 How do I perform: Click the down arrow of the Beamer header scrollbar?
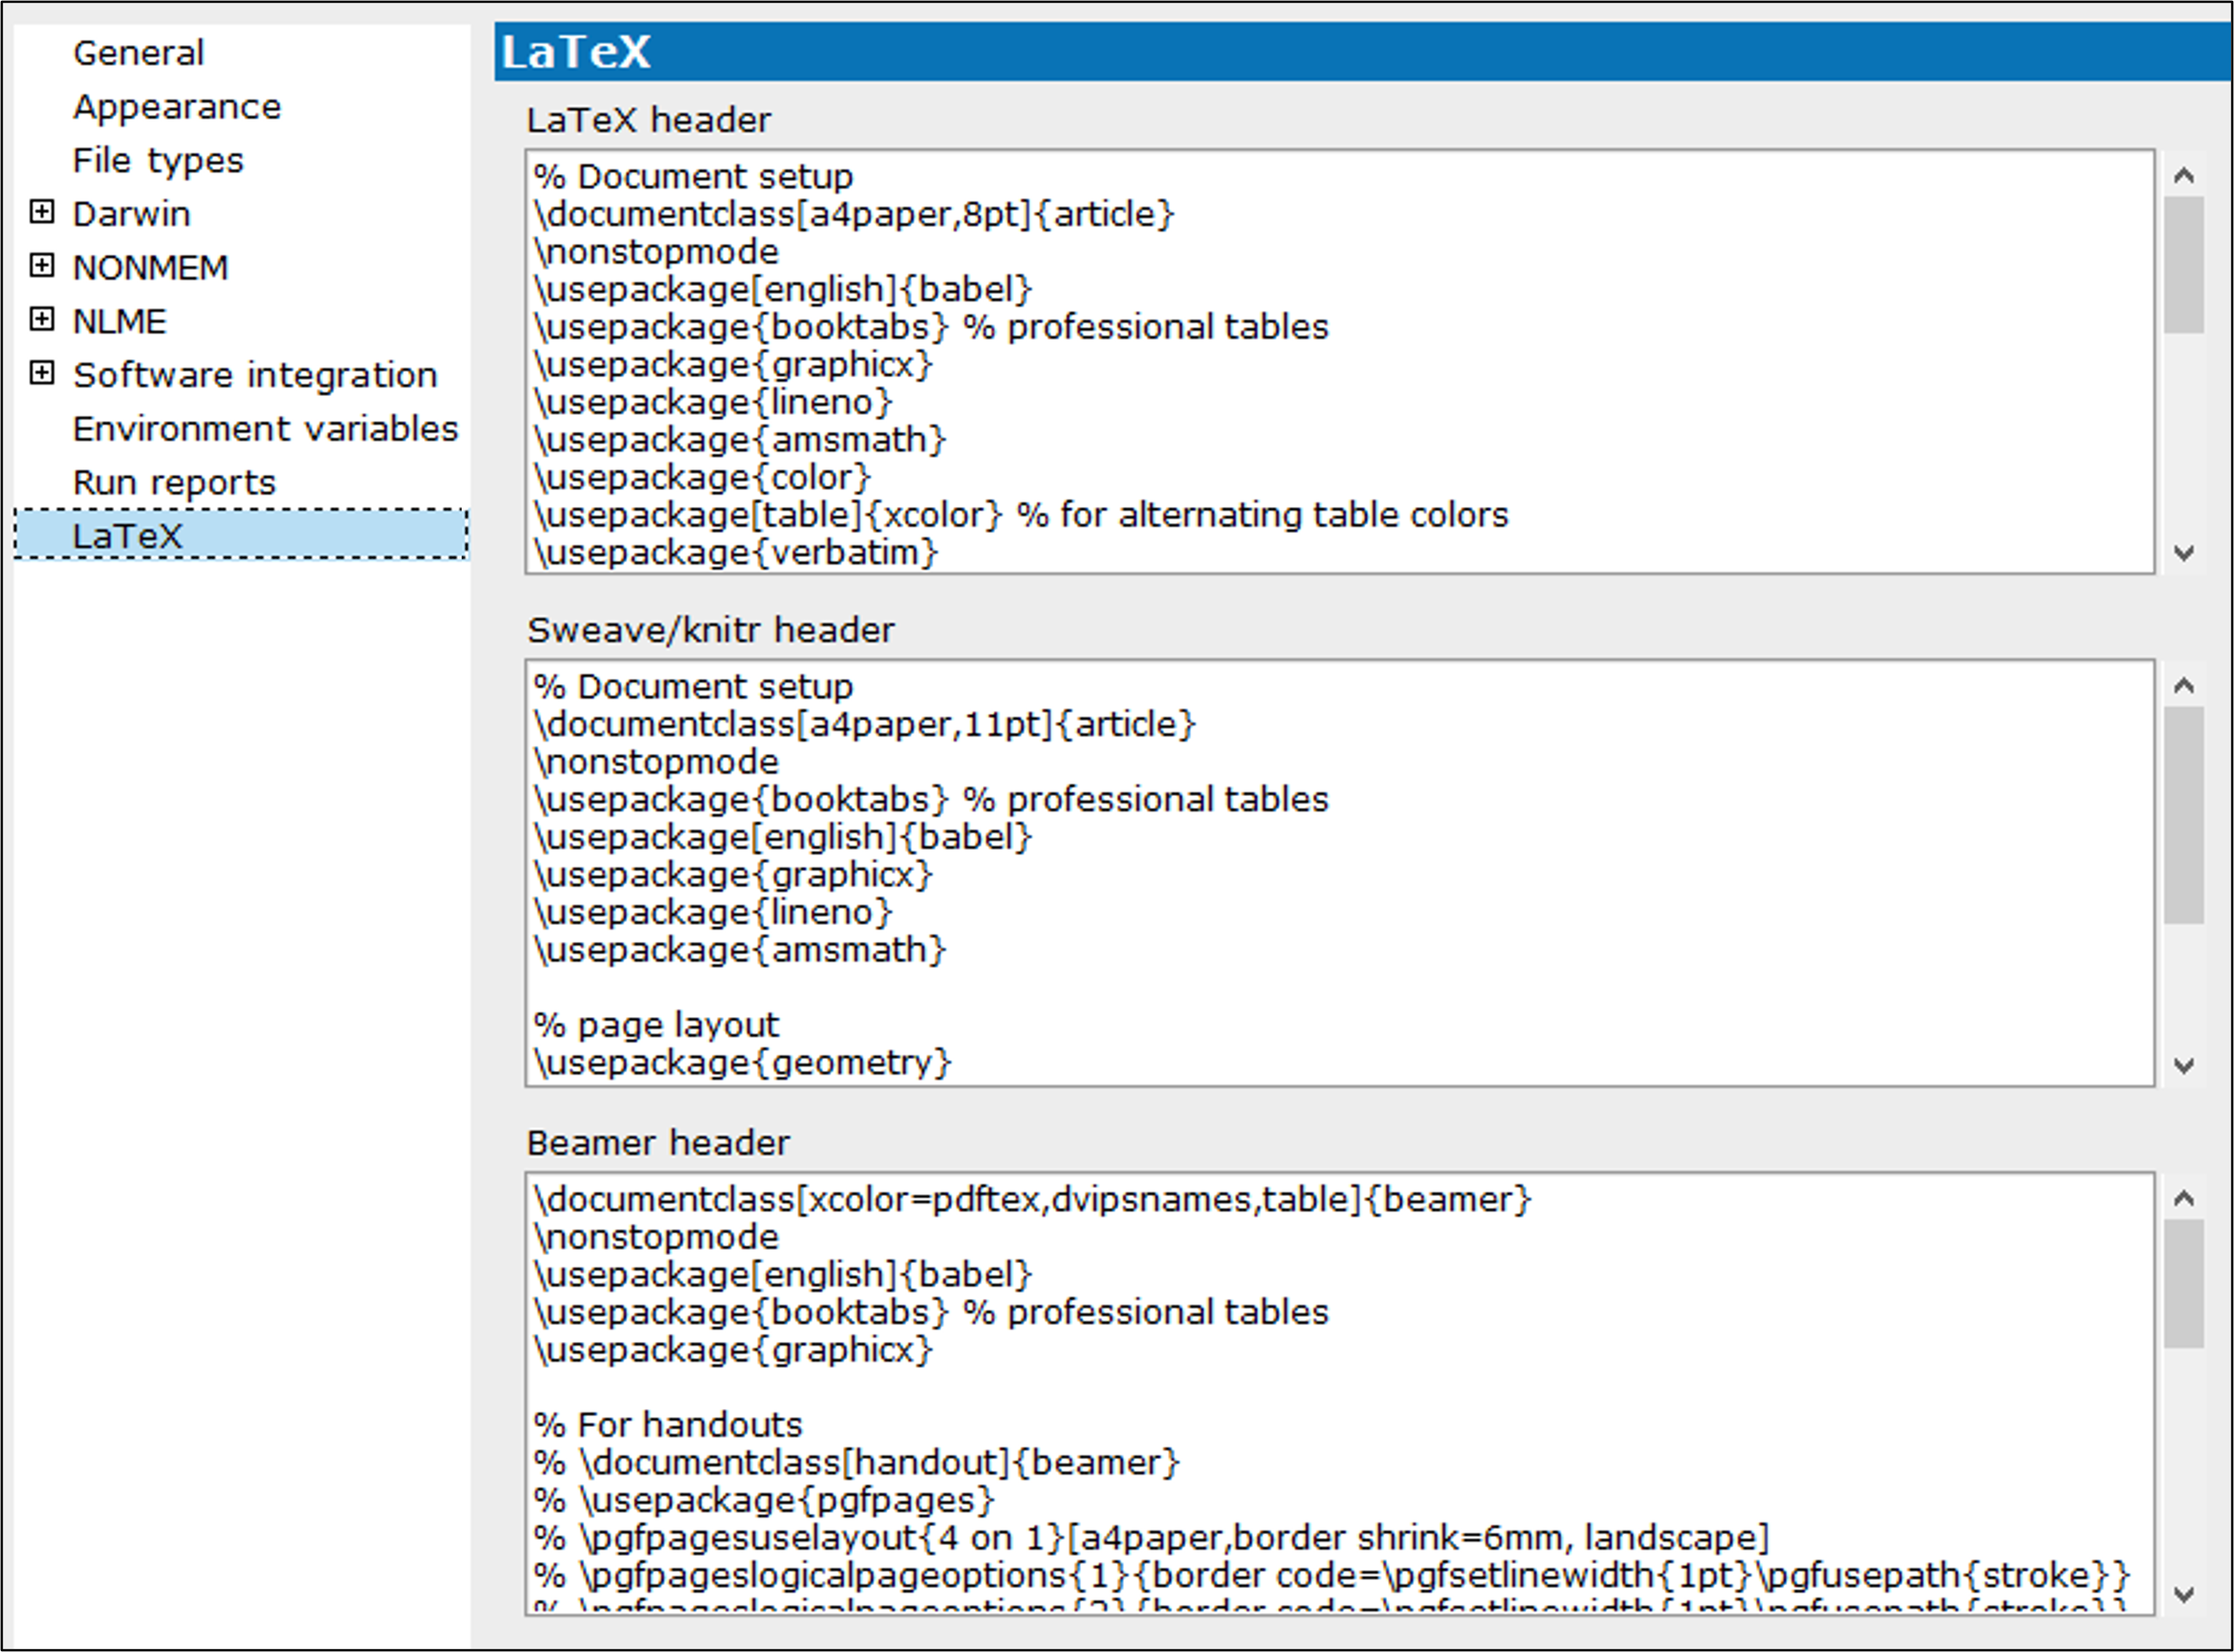coord(2184,1594)
